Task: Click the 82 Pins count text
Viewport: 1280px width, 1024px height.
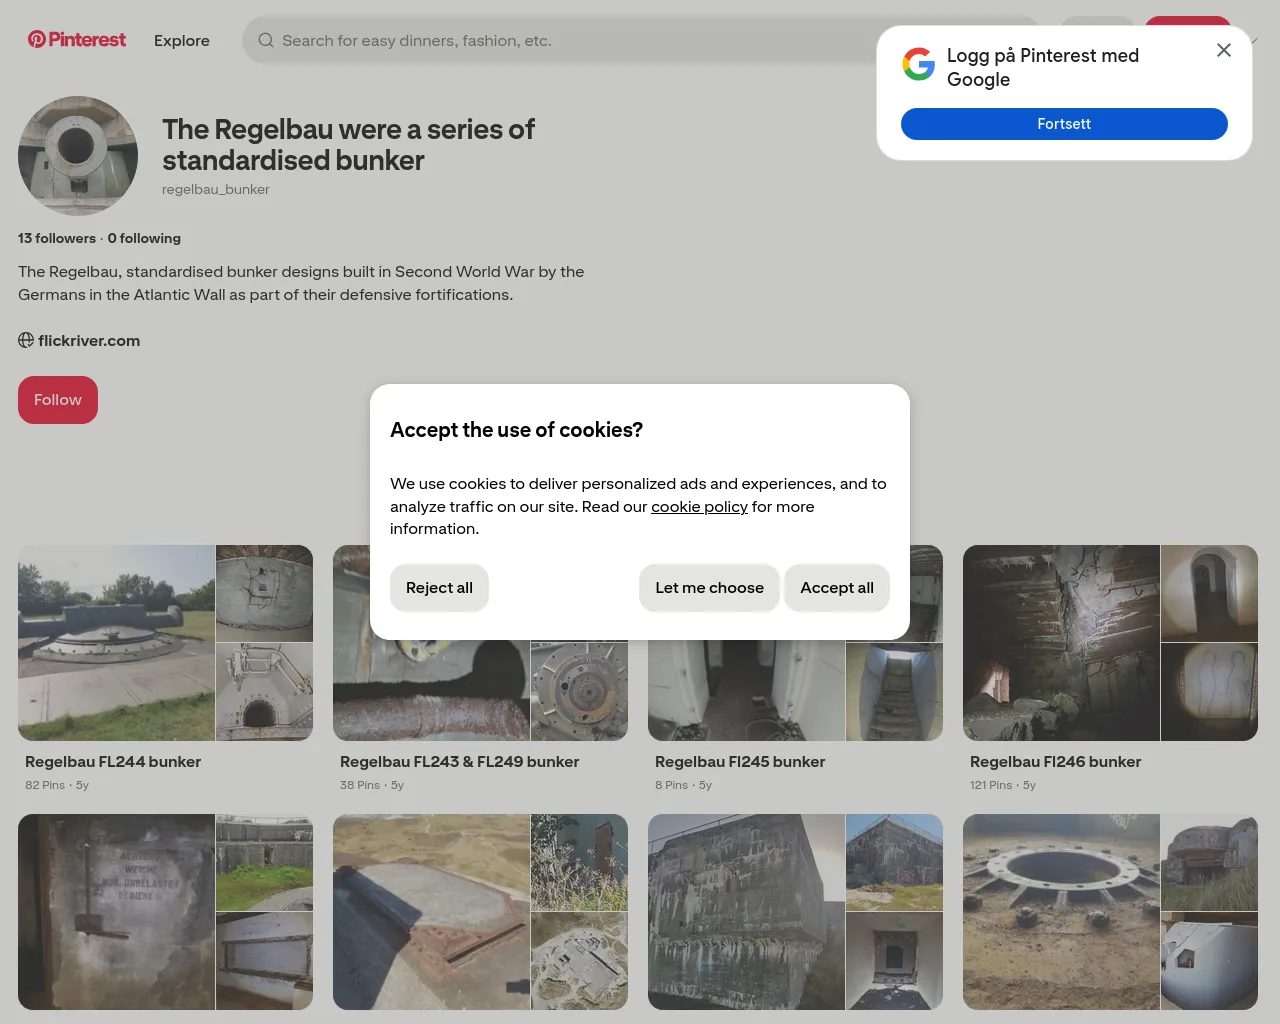Action: (x=45, y=785)
